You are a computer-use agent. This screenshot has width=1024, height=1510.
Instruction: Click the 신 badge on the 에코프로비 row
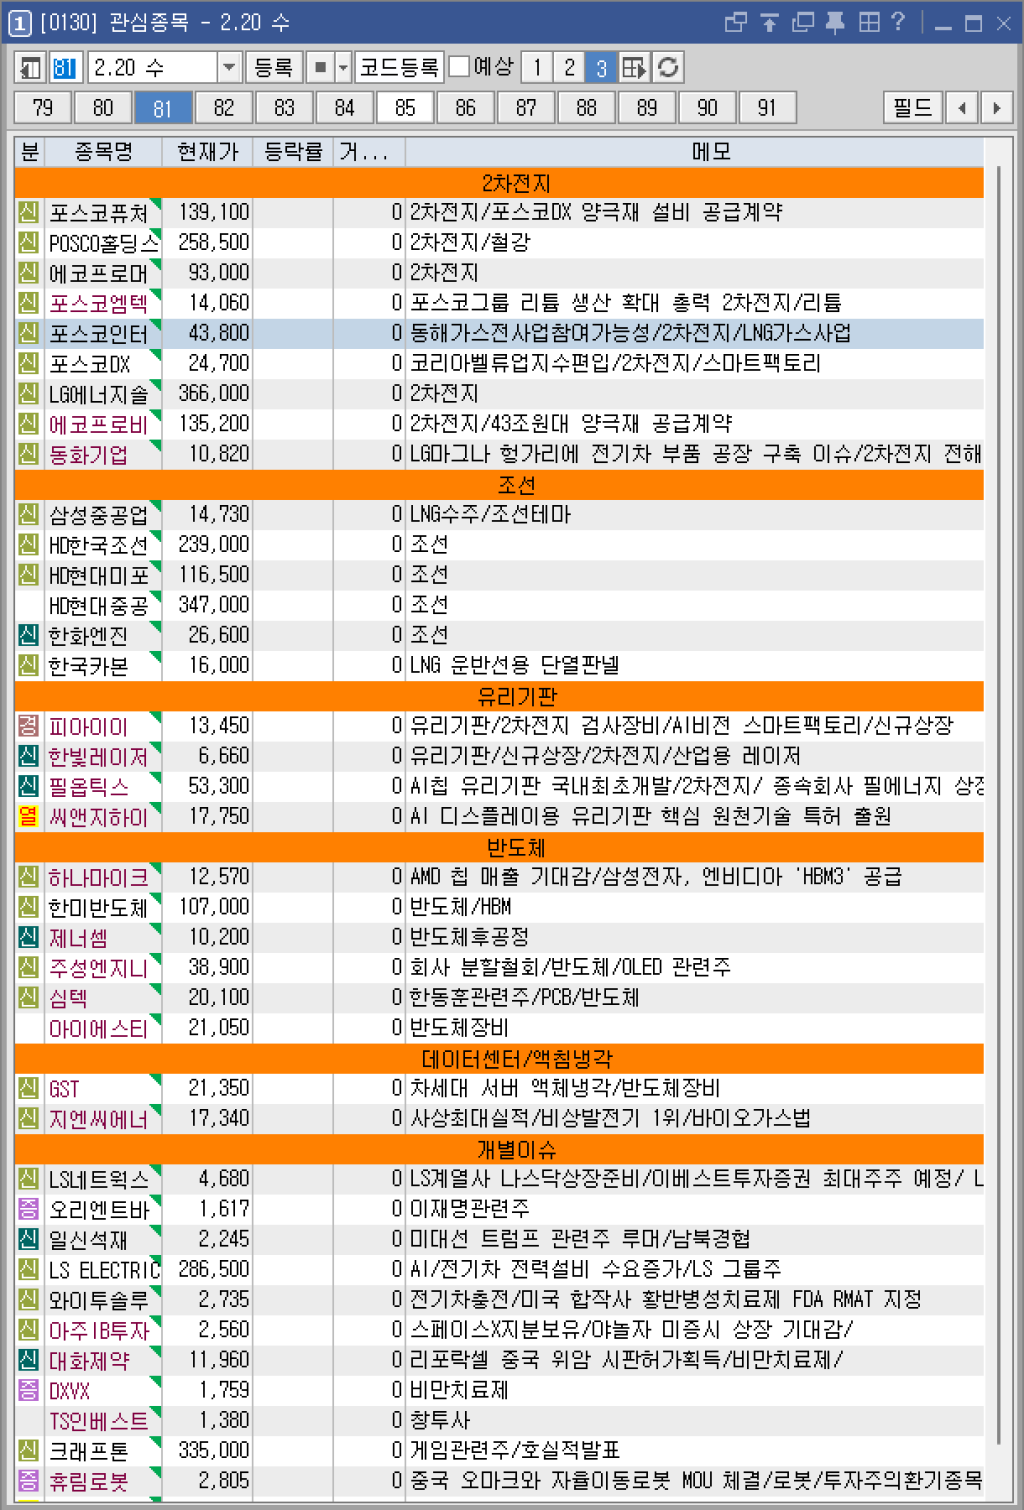tap(29, 423)
